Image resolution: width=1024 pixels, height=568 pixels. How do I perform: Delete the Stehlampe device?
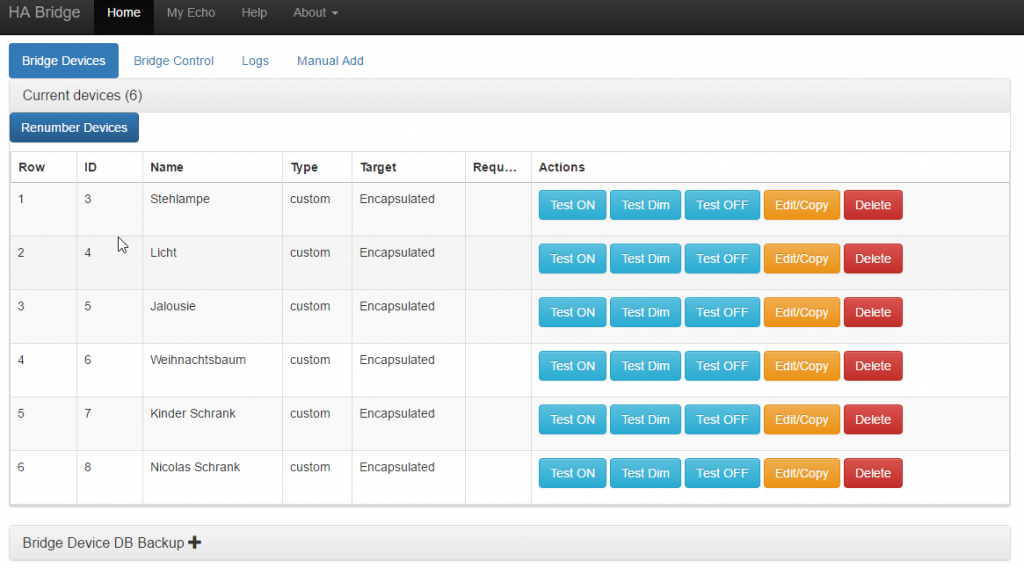coord(872,205)
